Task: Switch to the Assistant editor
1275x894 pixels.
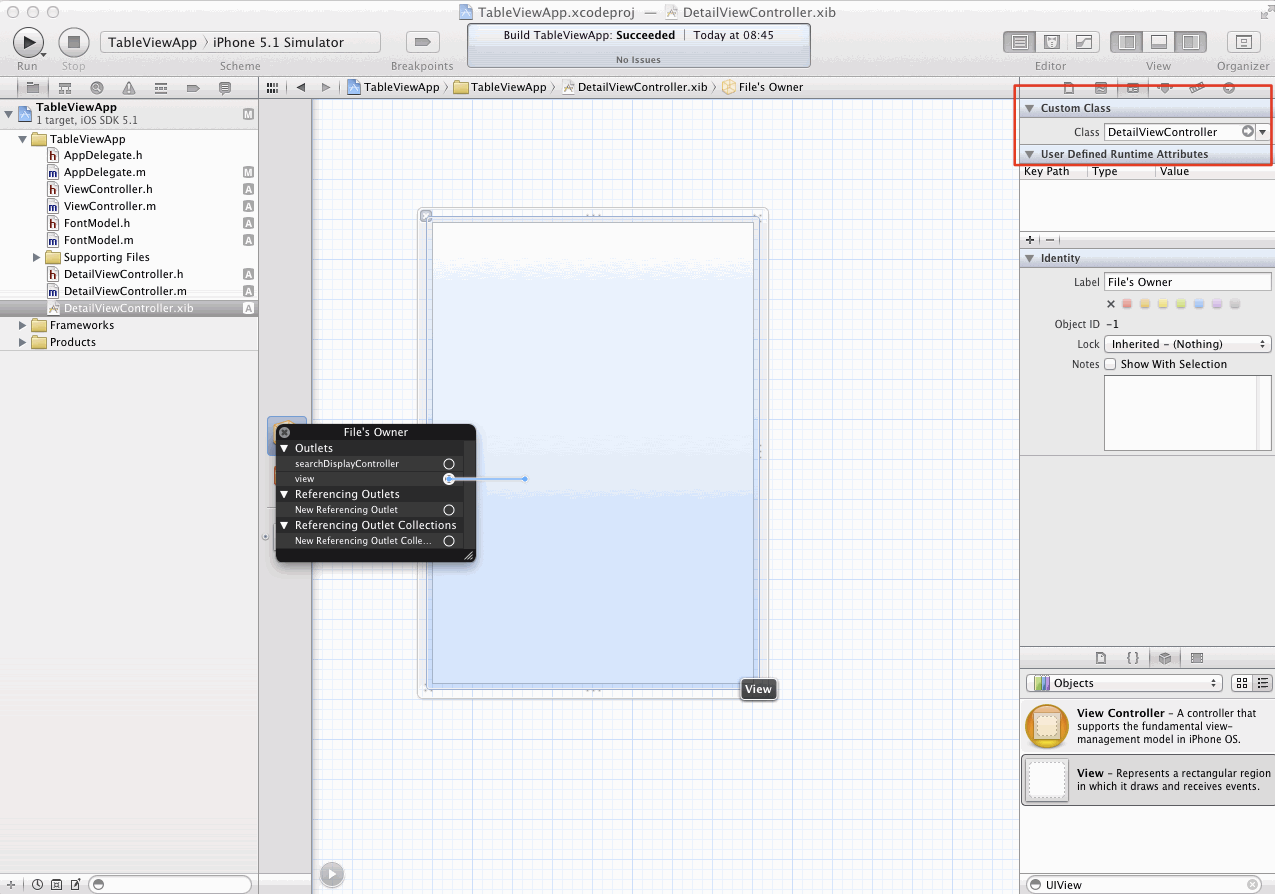Action: point(1051,42)
